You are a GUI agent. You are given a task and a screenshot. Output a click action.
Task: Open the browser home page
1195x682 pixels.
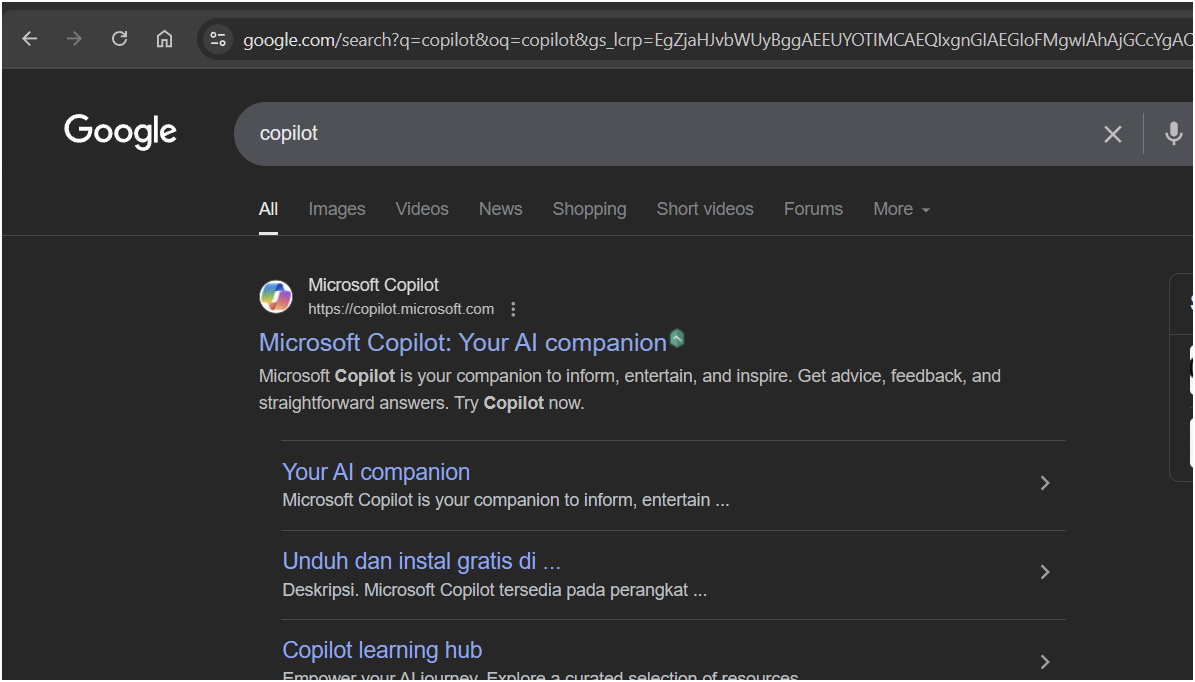point(164,39)
